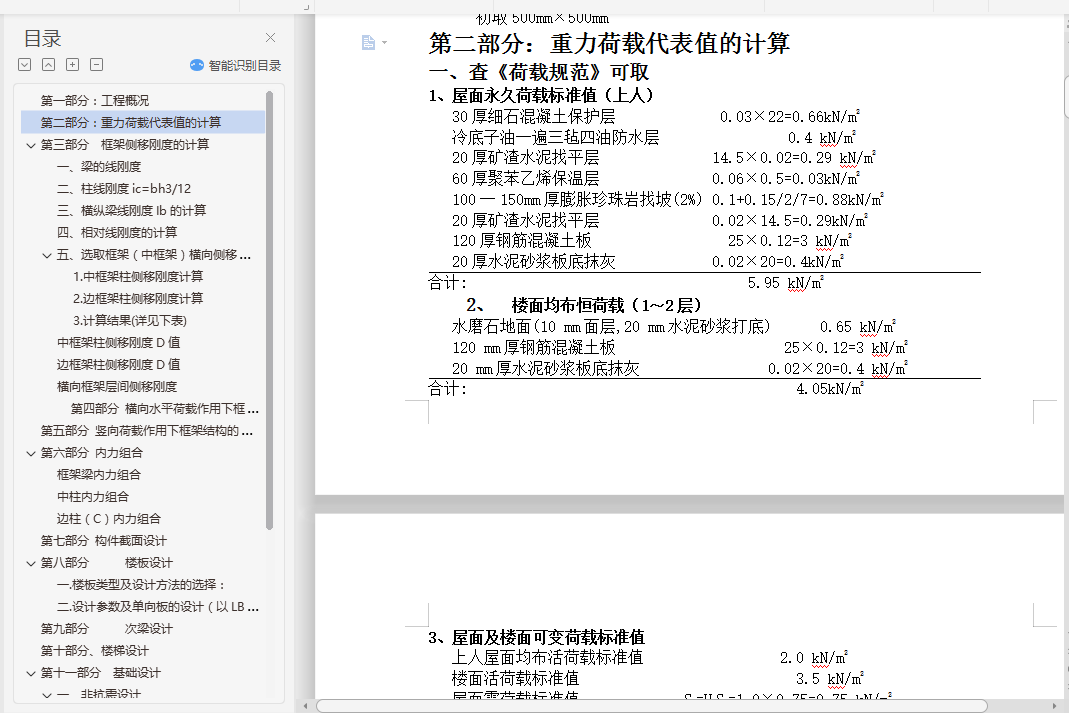Screen dimensions: 1069x713
Task: Open 3.计算结果(详见下表) in outline
Action: pyautogui.click(x=130, y=320)
